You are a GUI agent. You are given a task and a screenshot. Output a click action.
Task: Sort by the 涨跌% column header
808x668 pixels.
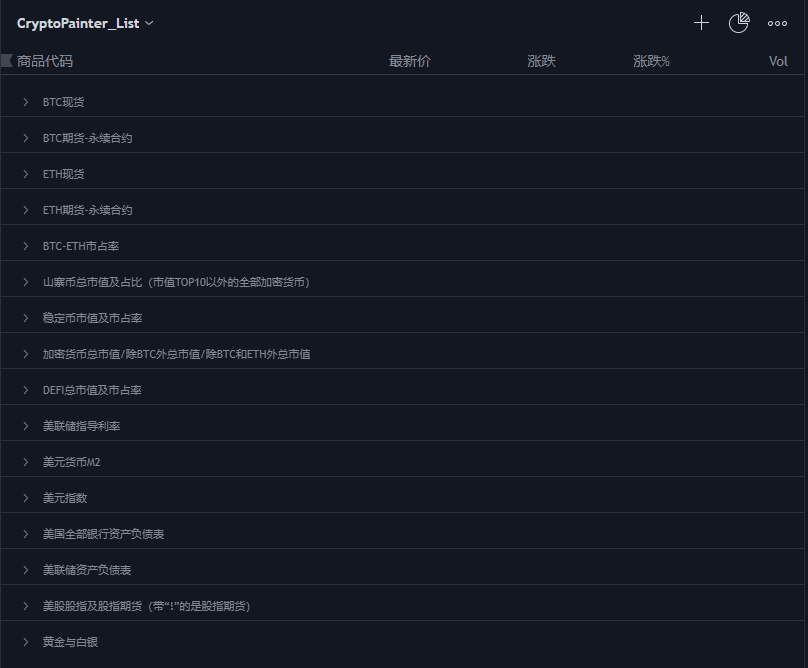pos(651,61)
